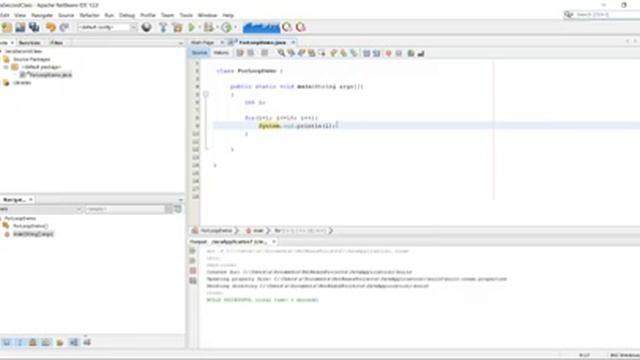Click the last icon on the main toolbar
640x360 pixels.
[301, 27]
